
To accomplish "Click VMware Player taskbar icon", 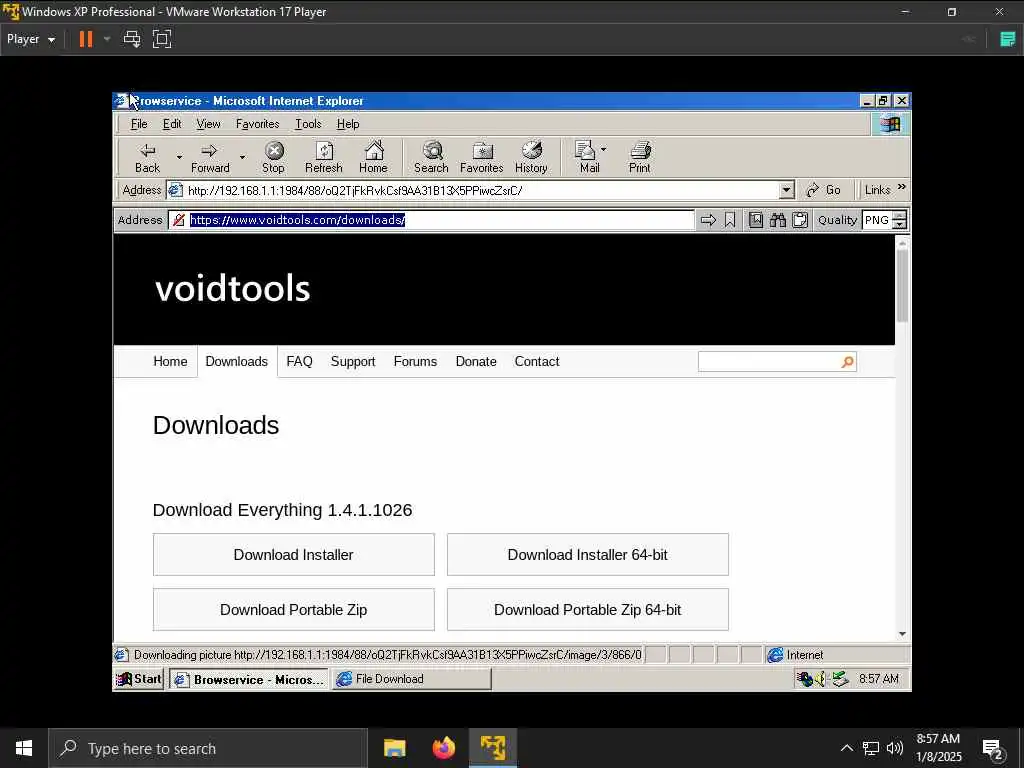I will (493, 748).
